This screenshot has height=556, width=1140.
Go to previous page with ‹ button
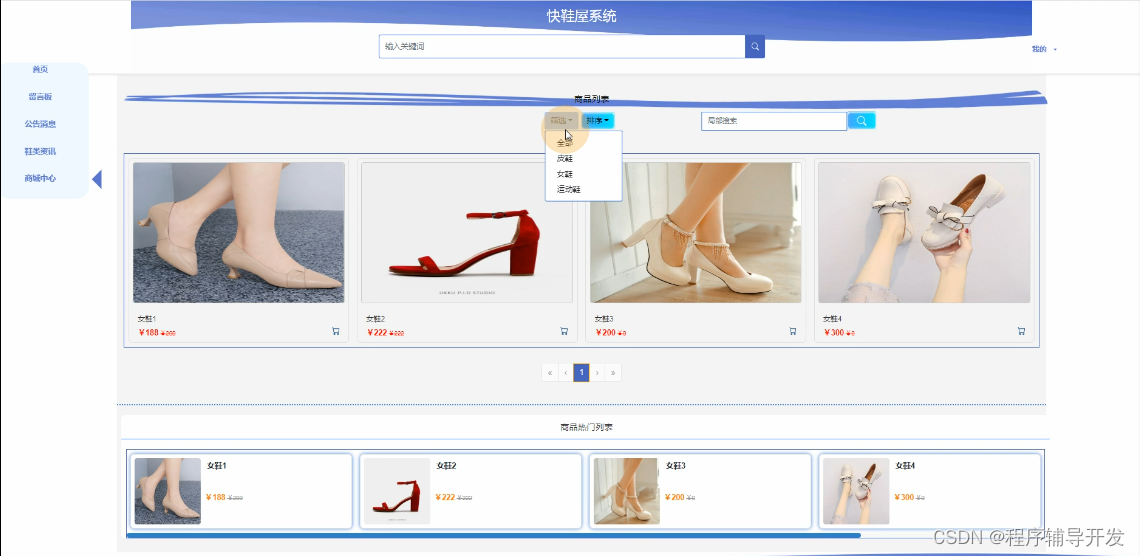tap(566, 373)
